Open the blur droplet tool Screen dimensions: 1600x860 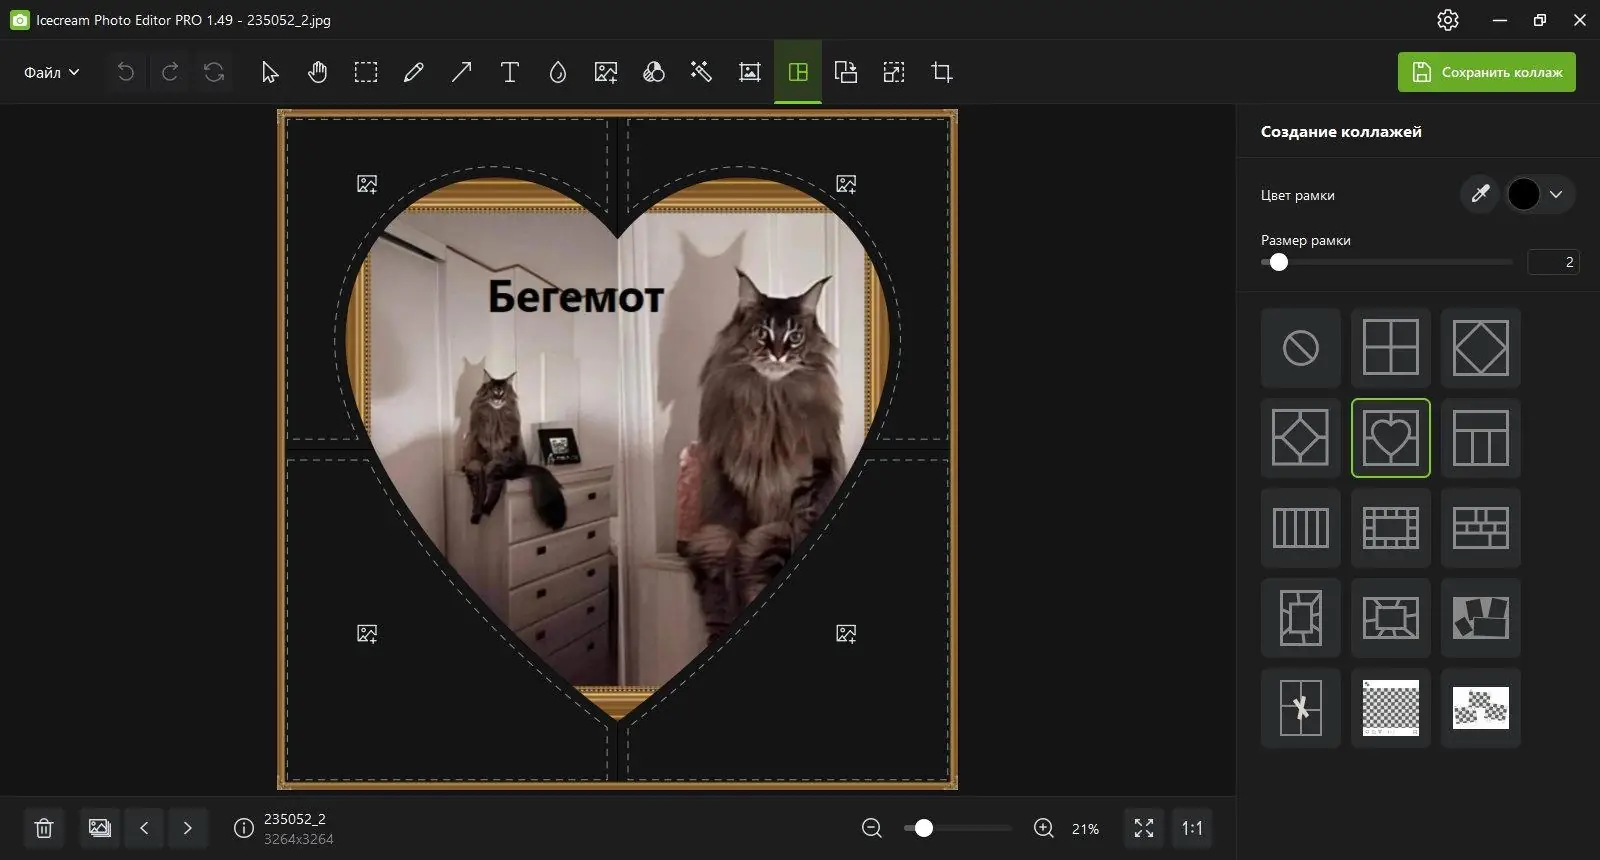(x=557, y=72)
